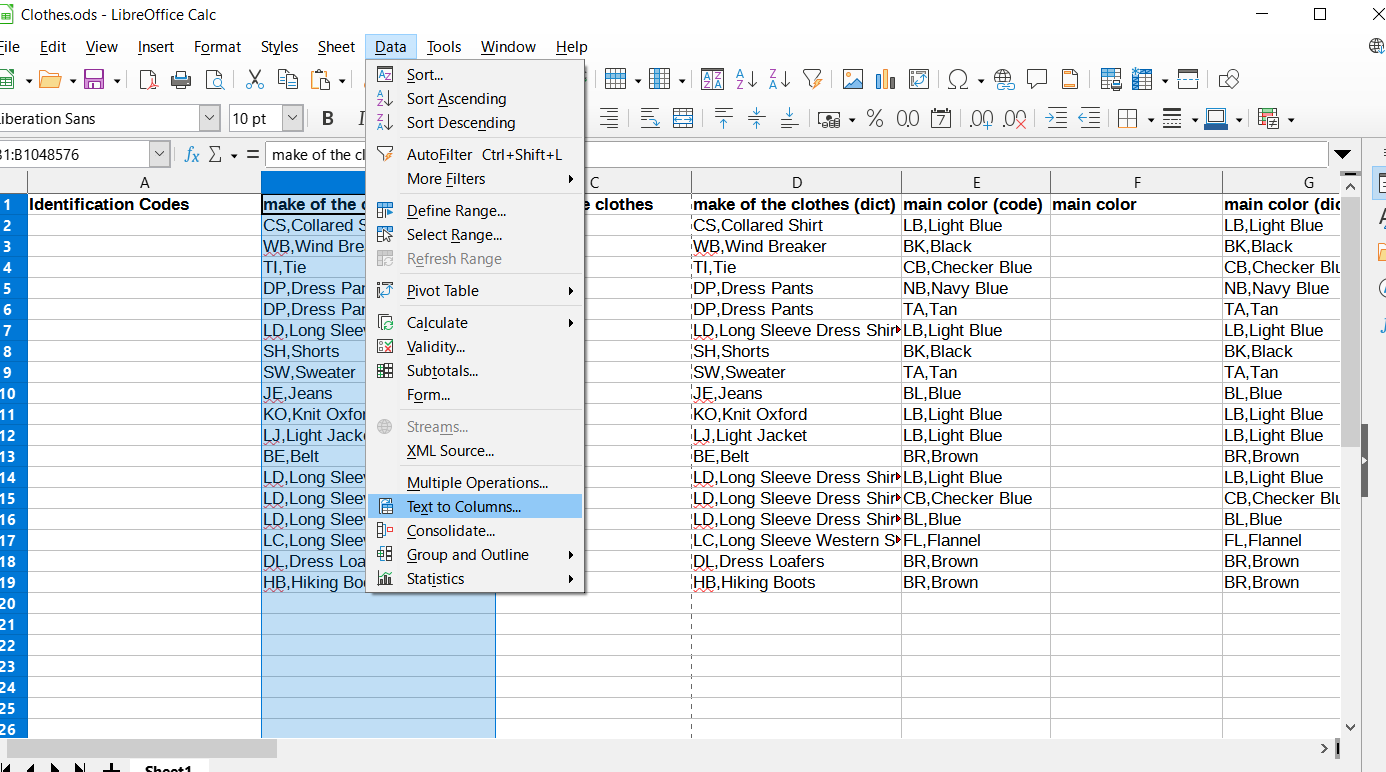Click the Insert Image icon

tap(853, 80)
